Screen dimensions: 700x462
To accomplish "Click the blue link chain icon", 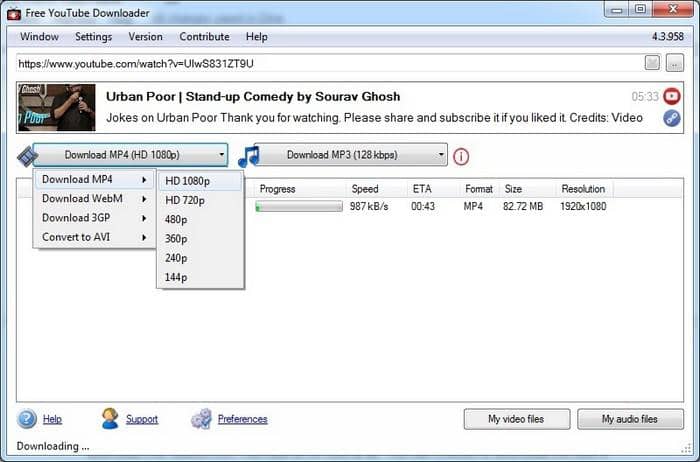I will coord(671,118).
